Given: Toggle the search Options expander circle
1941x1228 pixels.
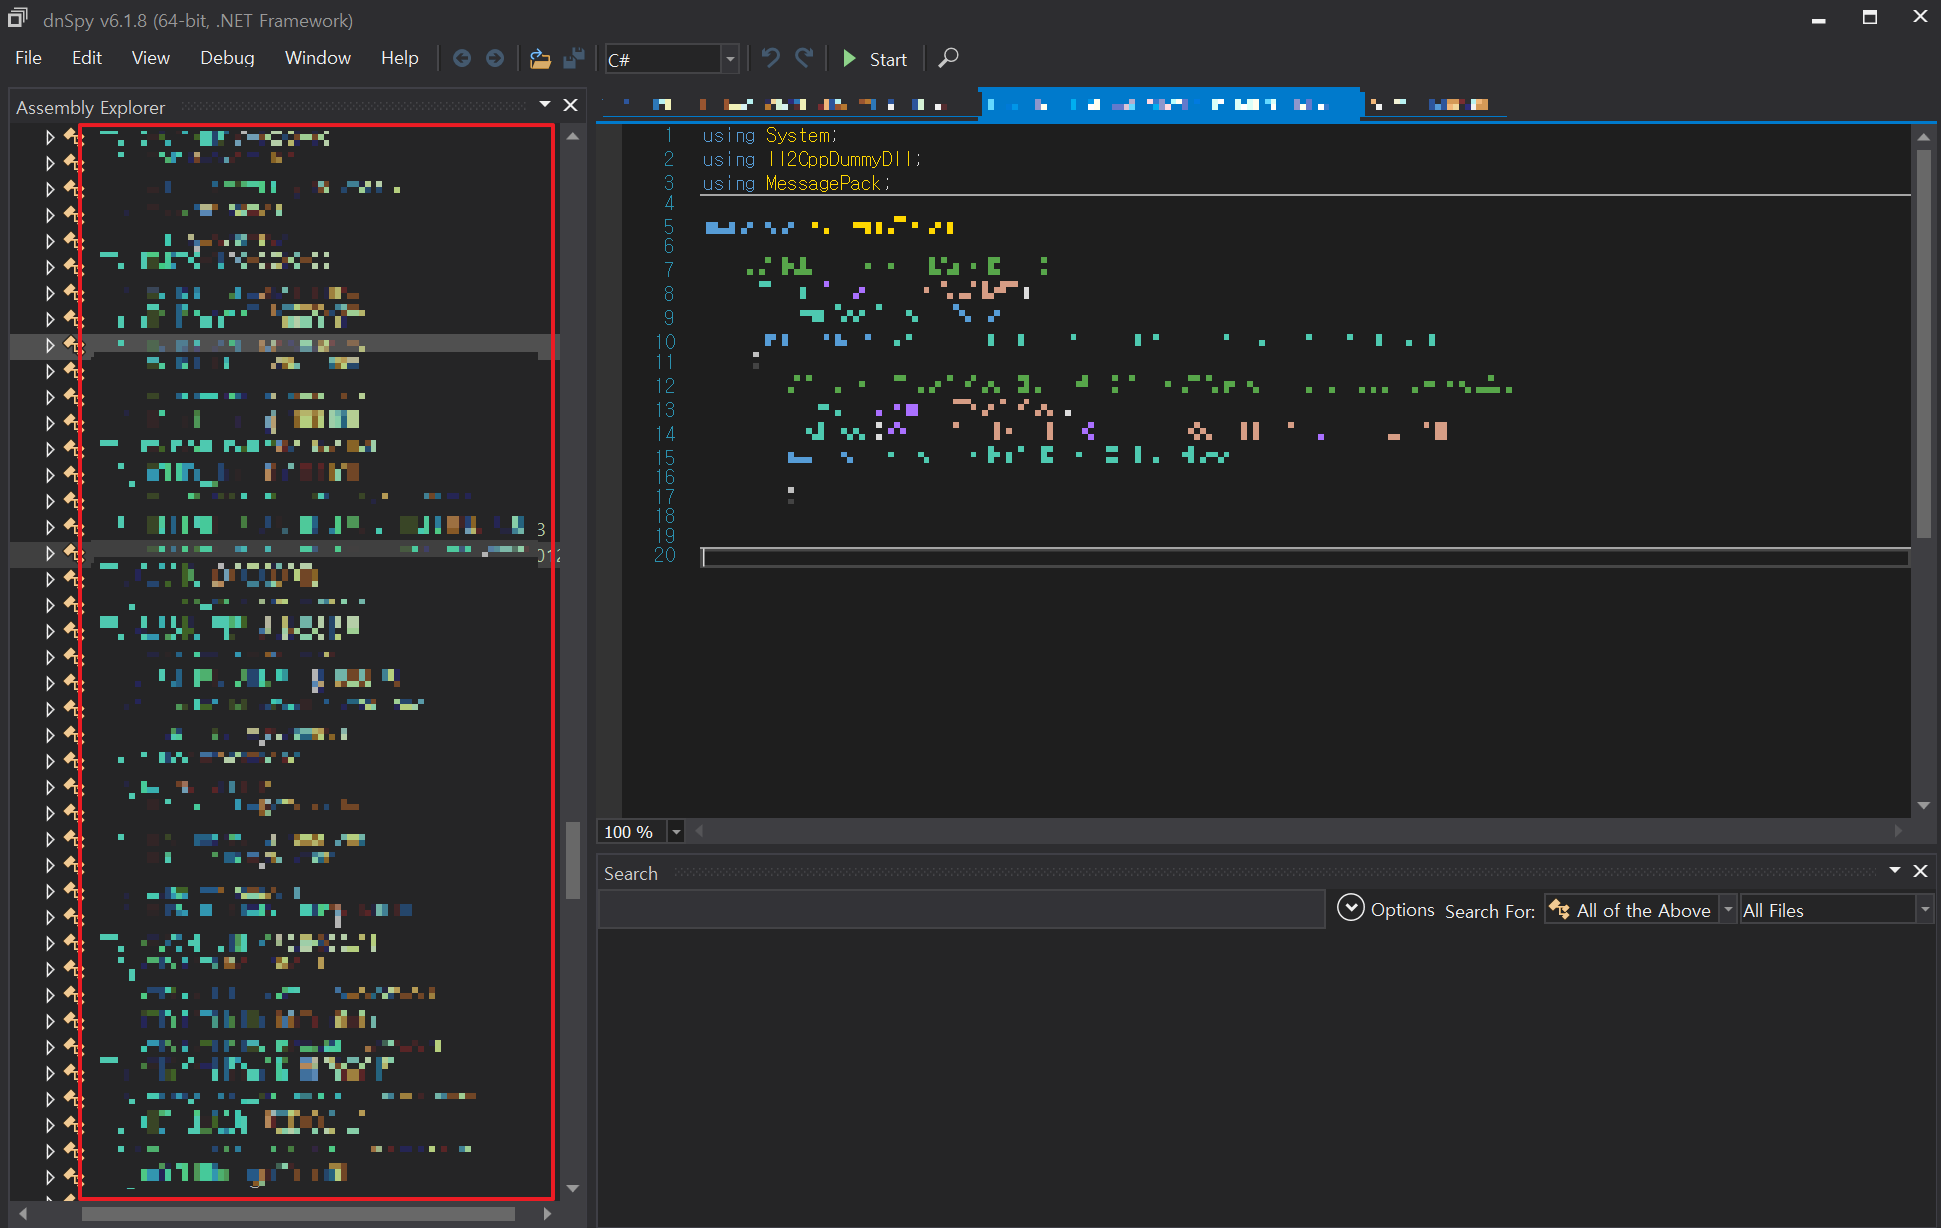Looking at the screenshot, I should (1350, 908).
